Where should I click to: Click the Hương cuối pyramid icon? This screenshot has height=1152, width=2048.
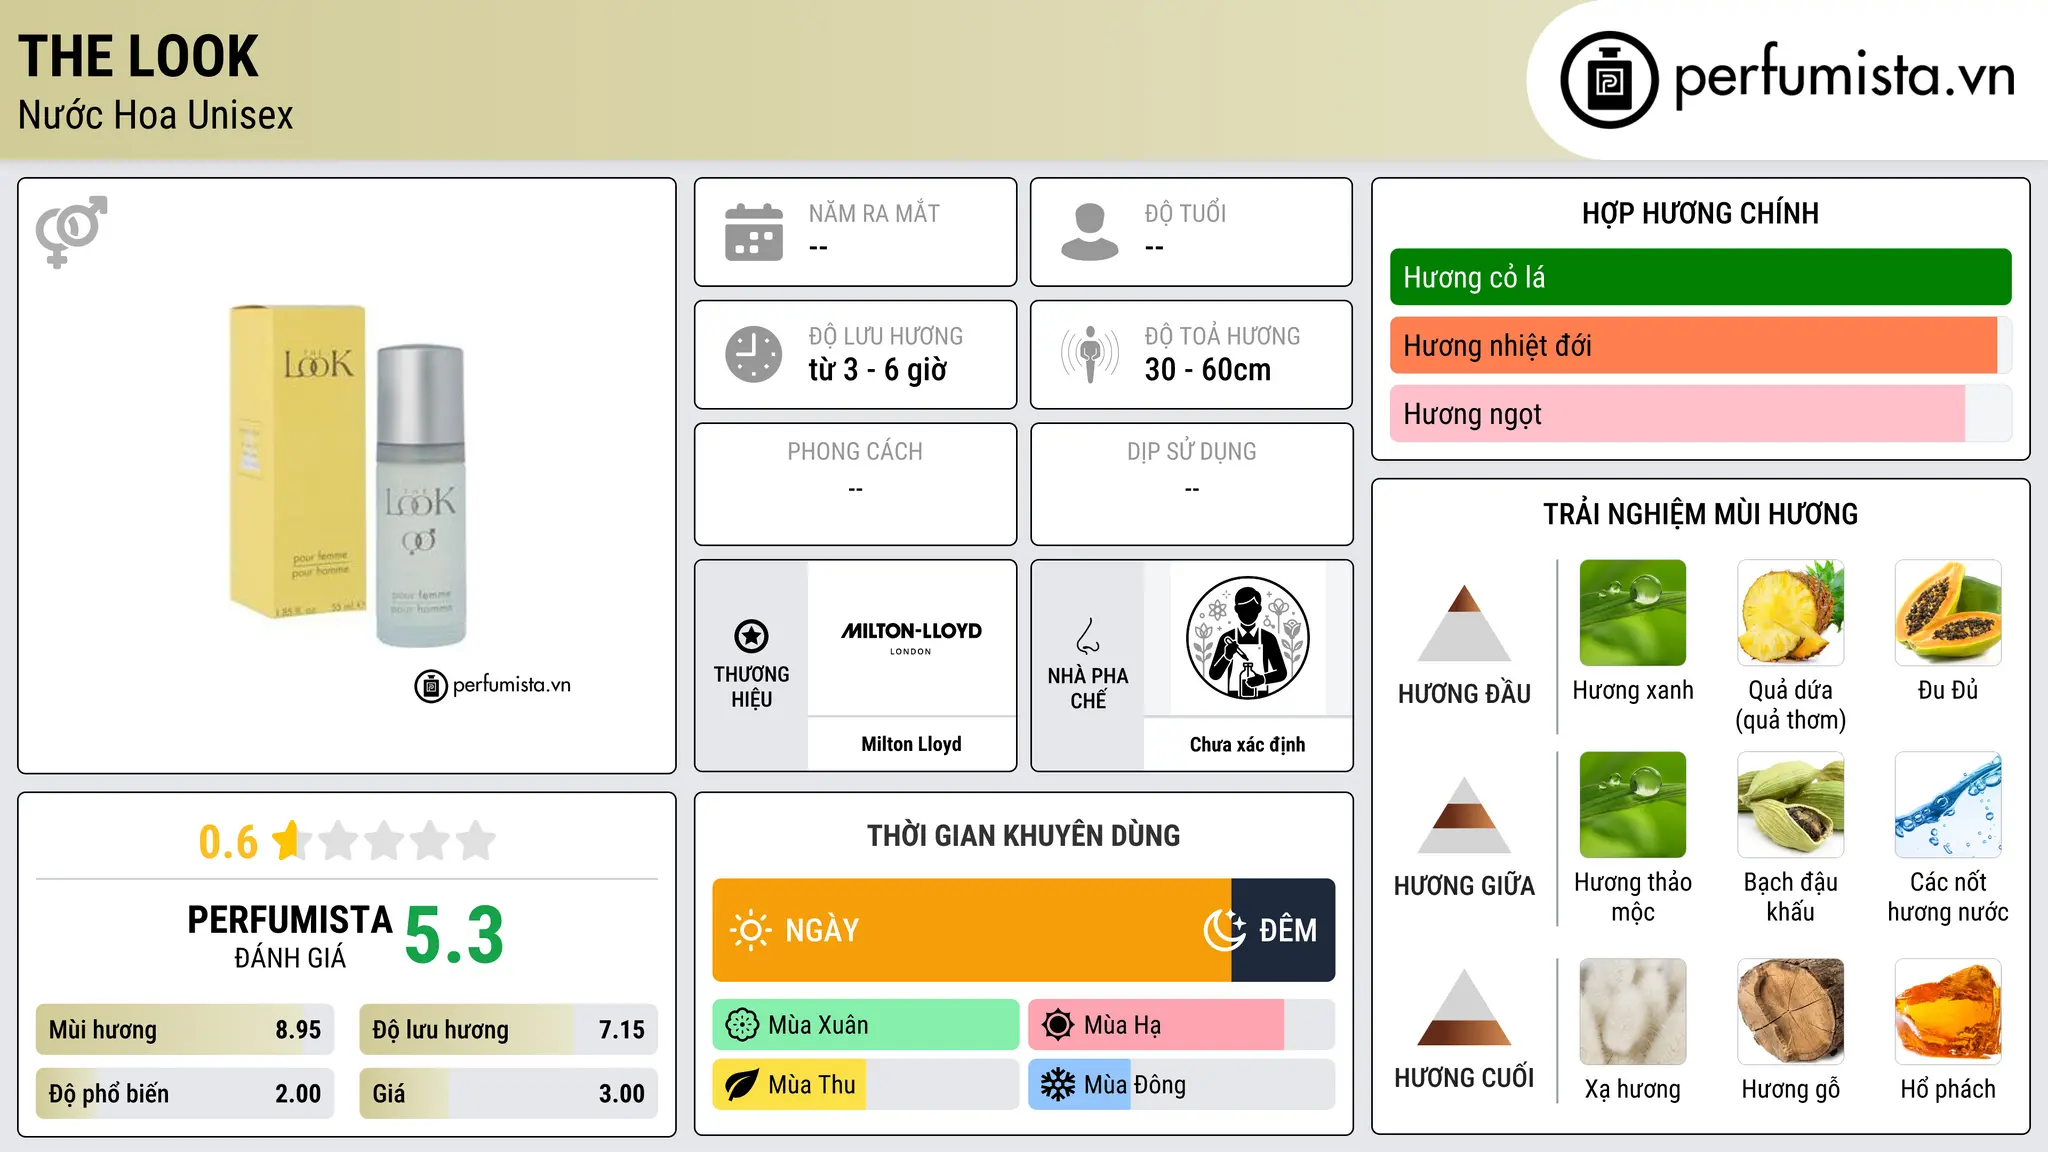tap(1465, 1007)
